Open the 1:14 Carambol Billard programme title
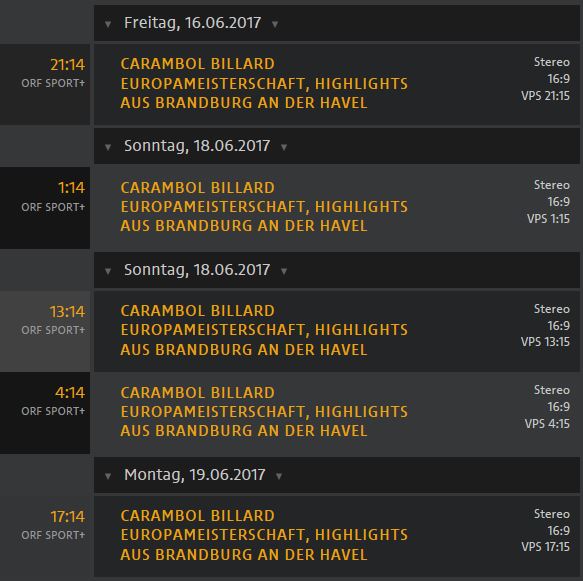The image size is (583, 581). 264,207
